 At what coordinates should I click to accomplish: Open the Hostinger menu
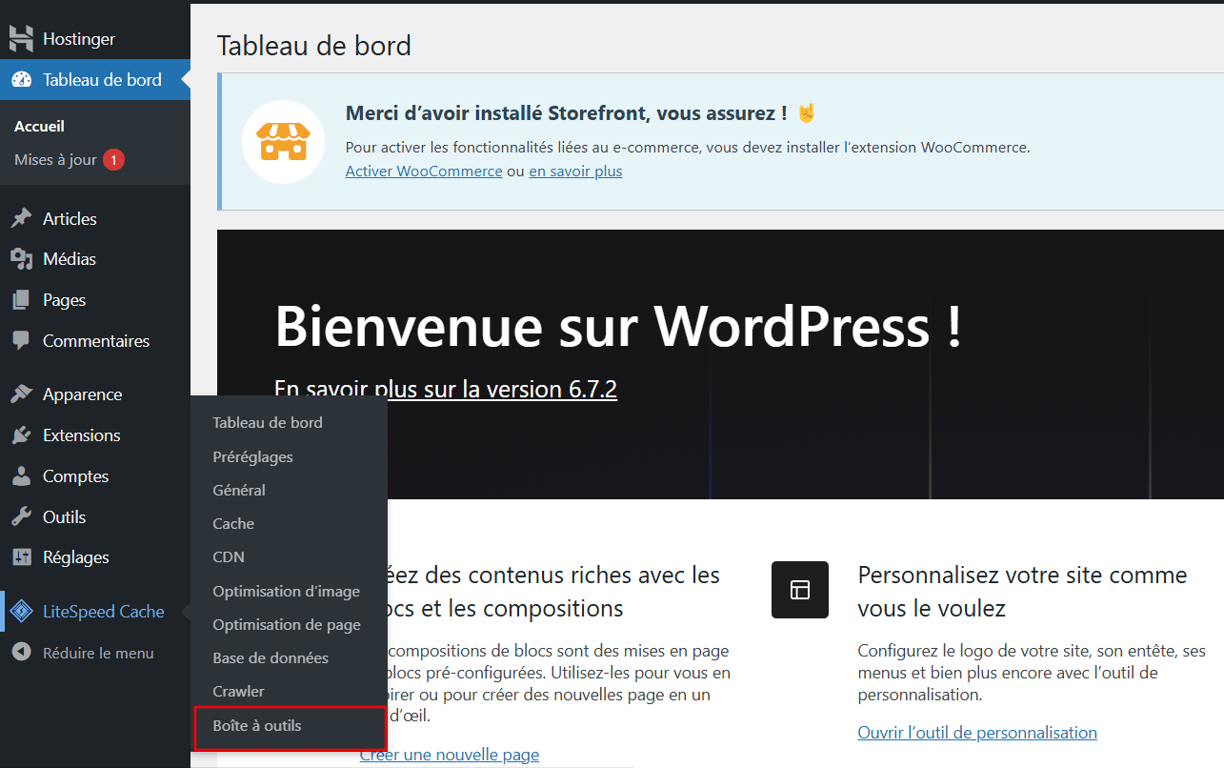95,39
